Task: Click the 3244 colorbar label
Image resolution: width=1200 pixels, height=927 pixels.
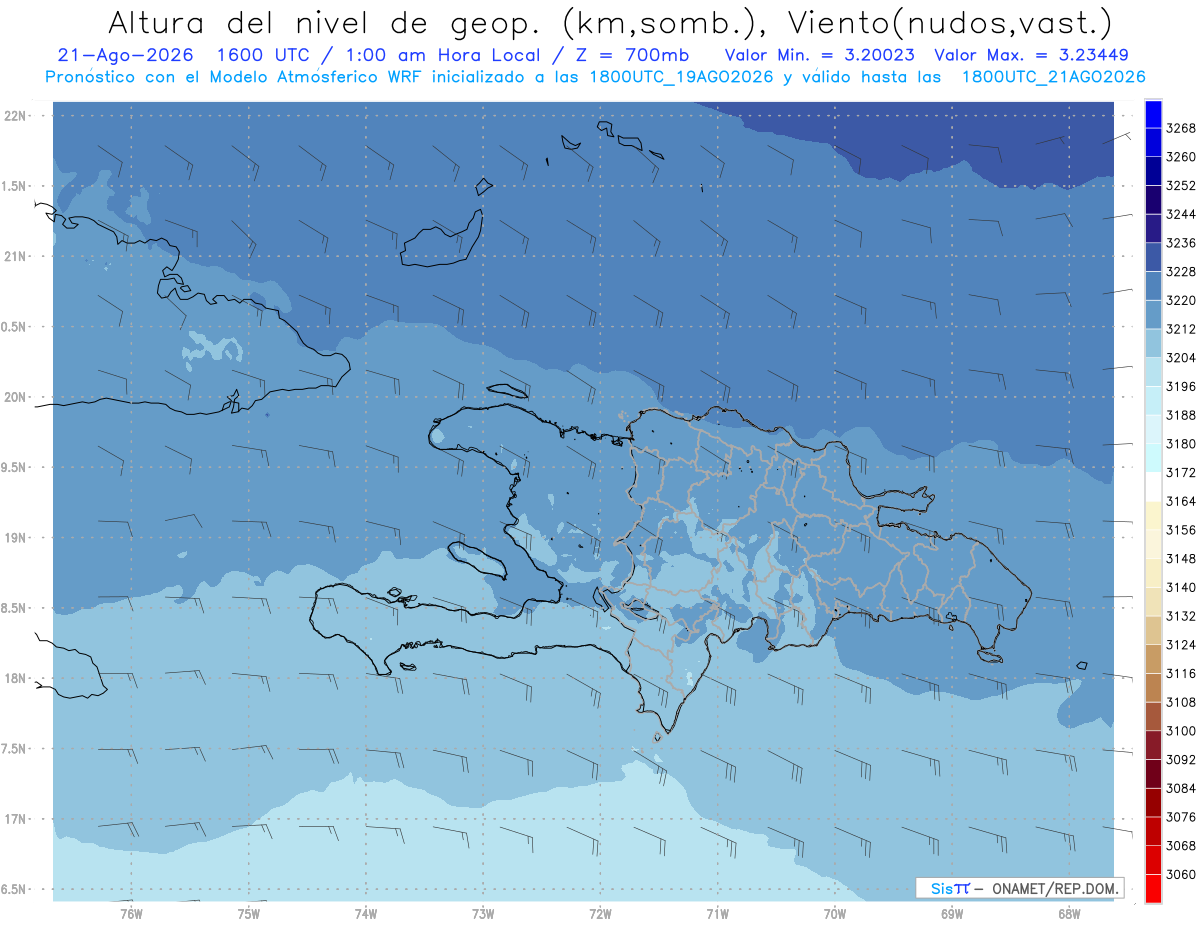Action: click(1181, 214)
